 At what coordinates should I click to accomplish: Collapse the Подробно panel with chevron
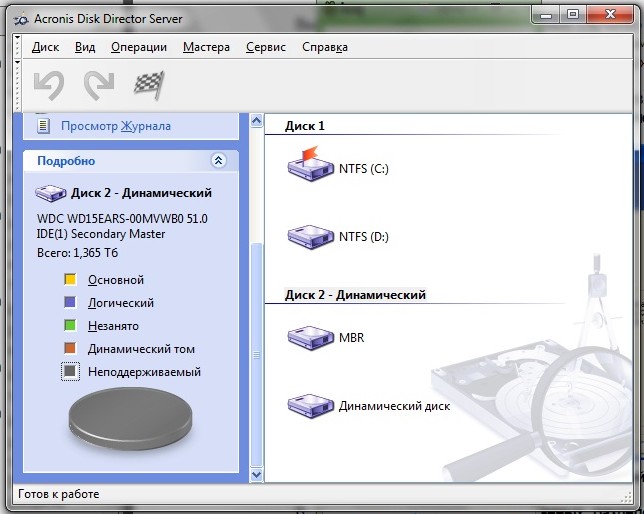click(x=218, y=160)
